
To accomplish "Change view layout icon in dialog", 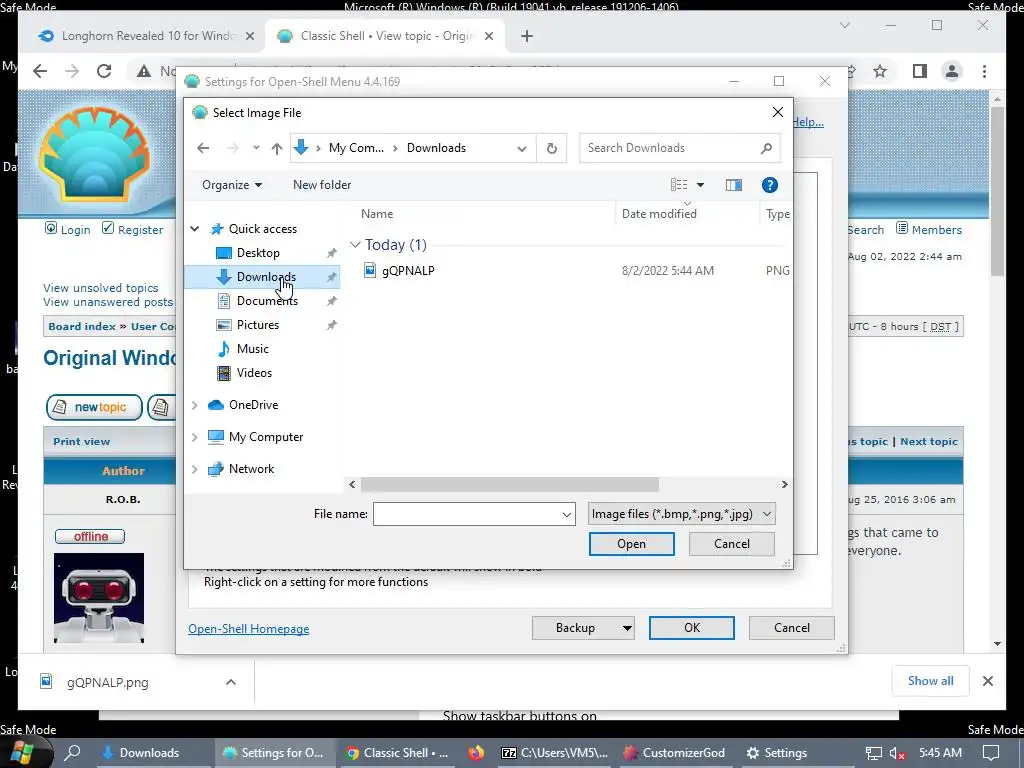I will 679,185.
